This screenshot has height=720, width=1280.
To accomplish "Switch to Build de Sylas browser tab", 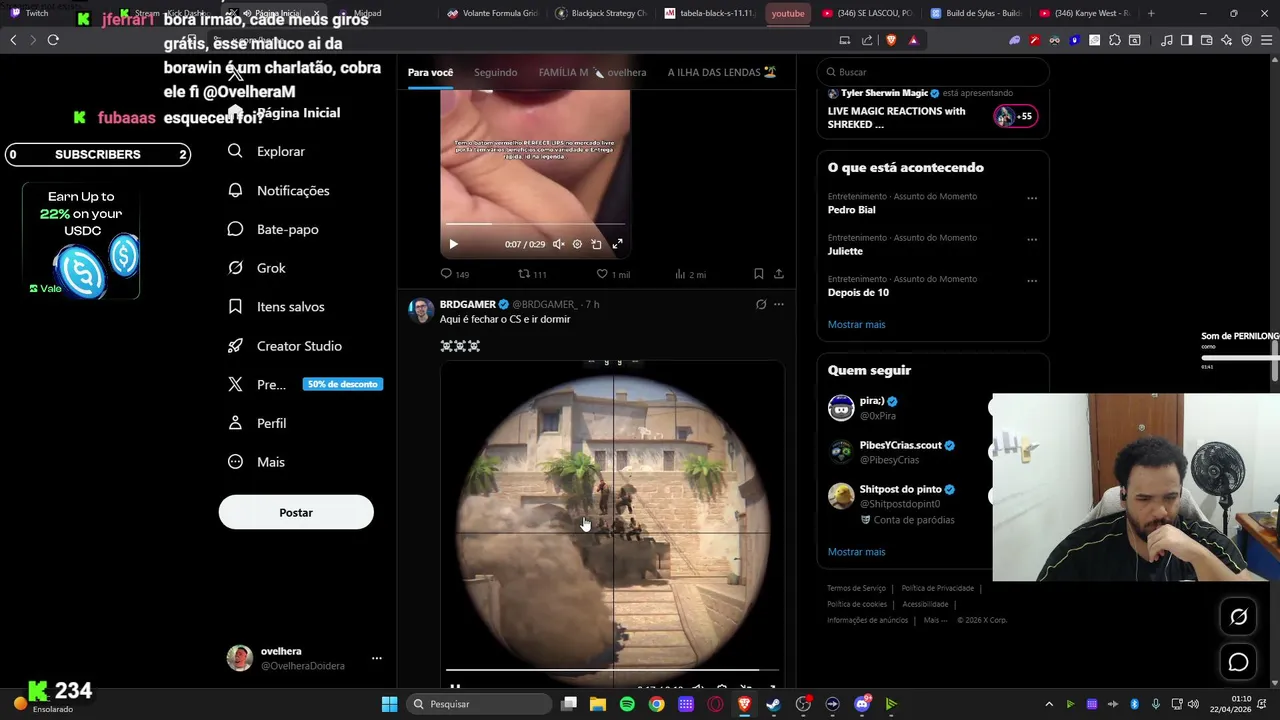I will coord(975,13).
